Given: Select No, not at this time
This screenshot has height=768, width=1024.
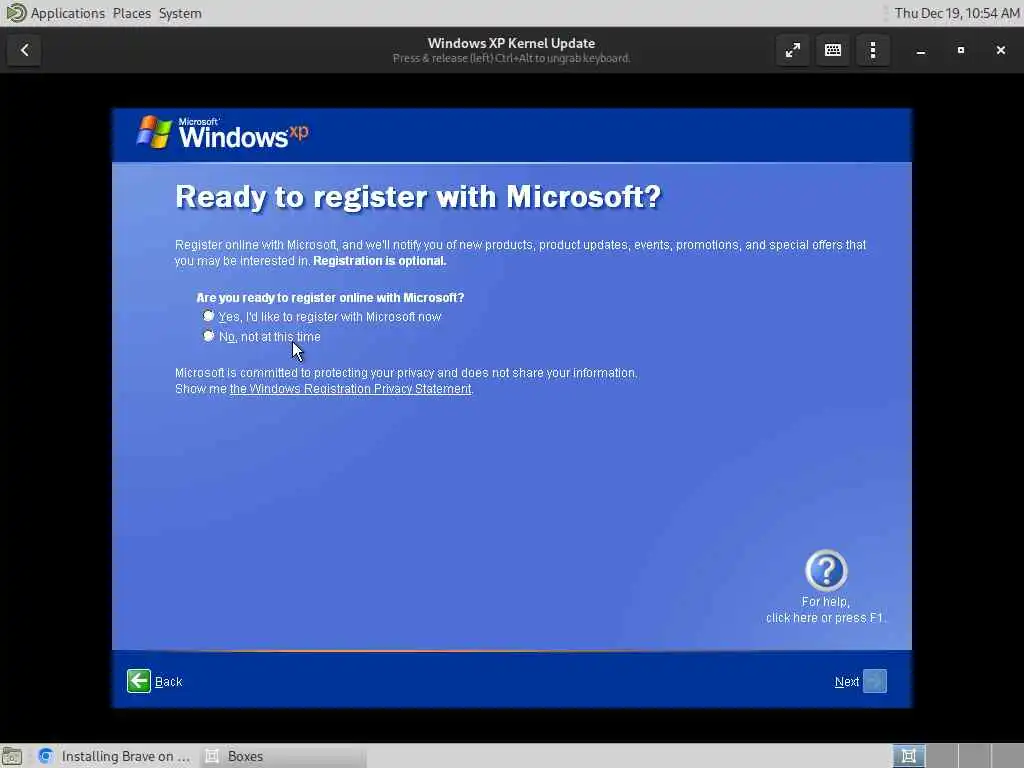Looking at the screenshot, I should [x=208, y=336].
